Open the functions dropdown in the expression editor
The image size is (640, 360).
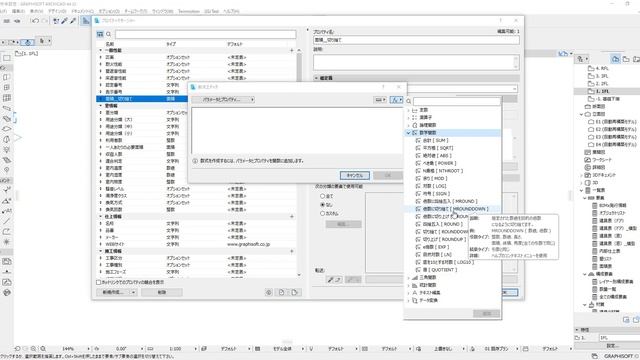(x=396, y=100)
